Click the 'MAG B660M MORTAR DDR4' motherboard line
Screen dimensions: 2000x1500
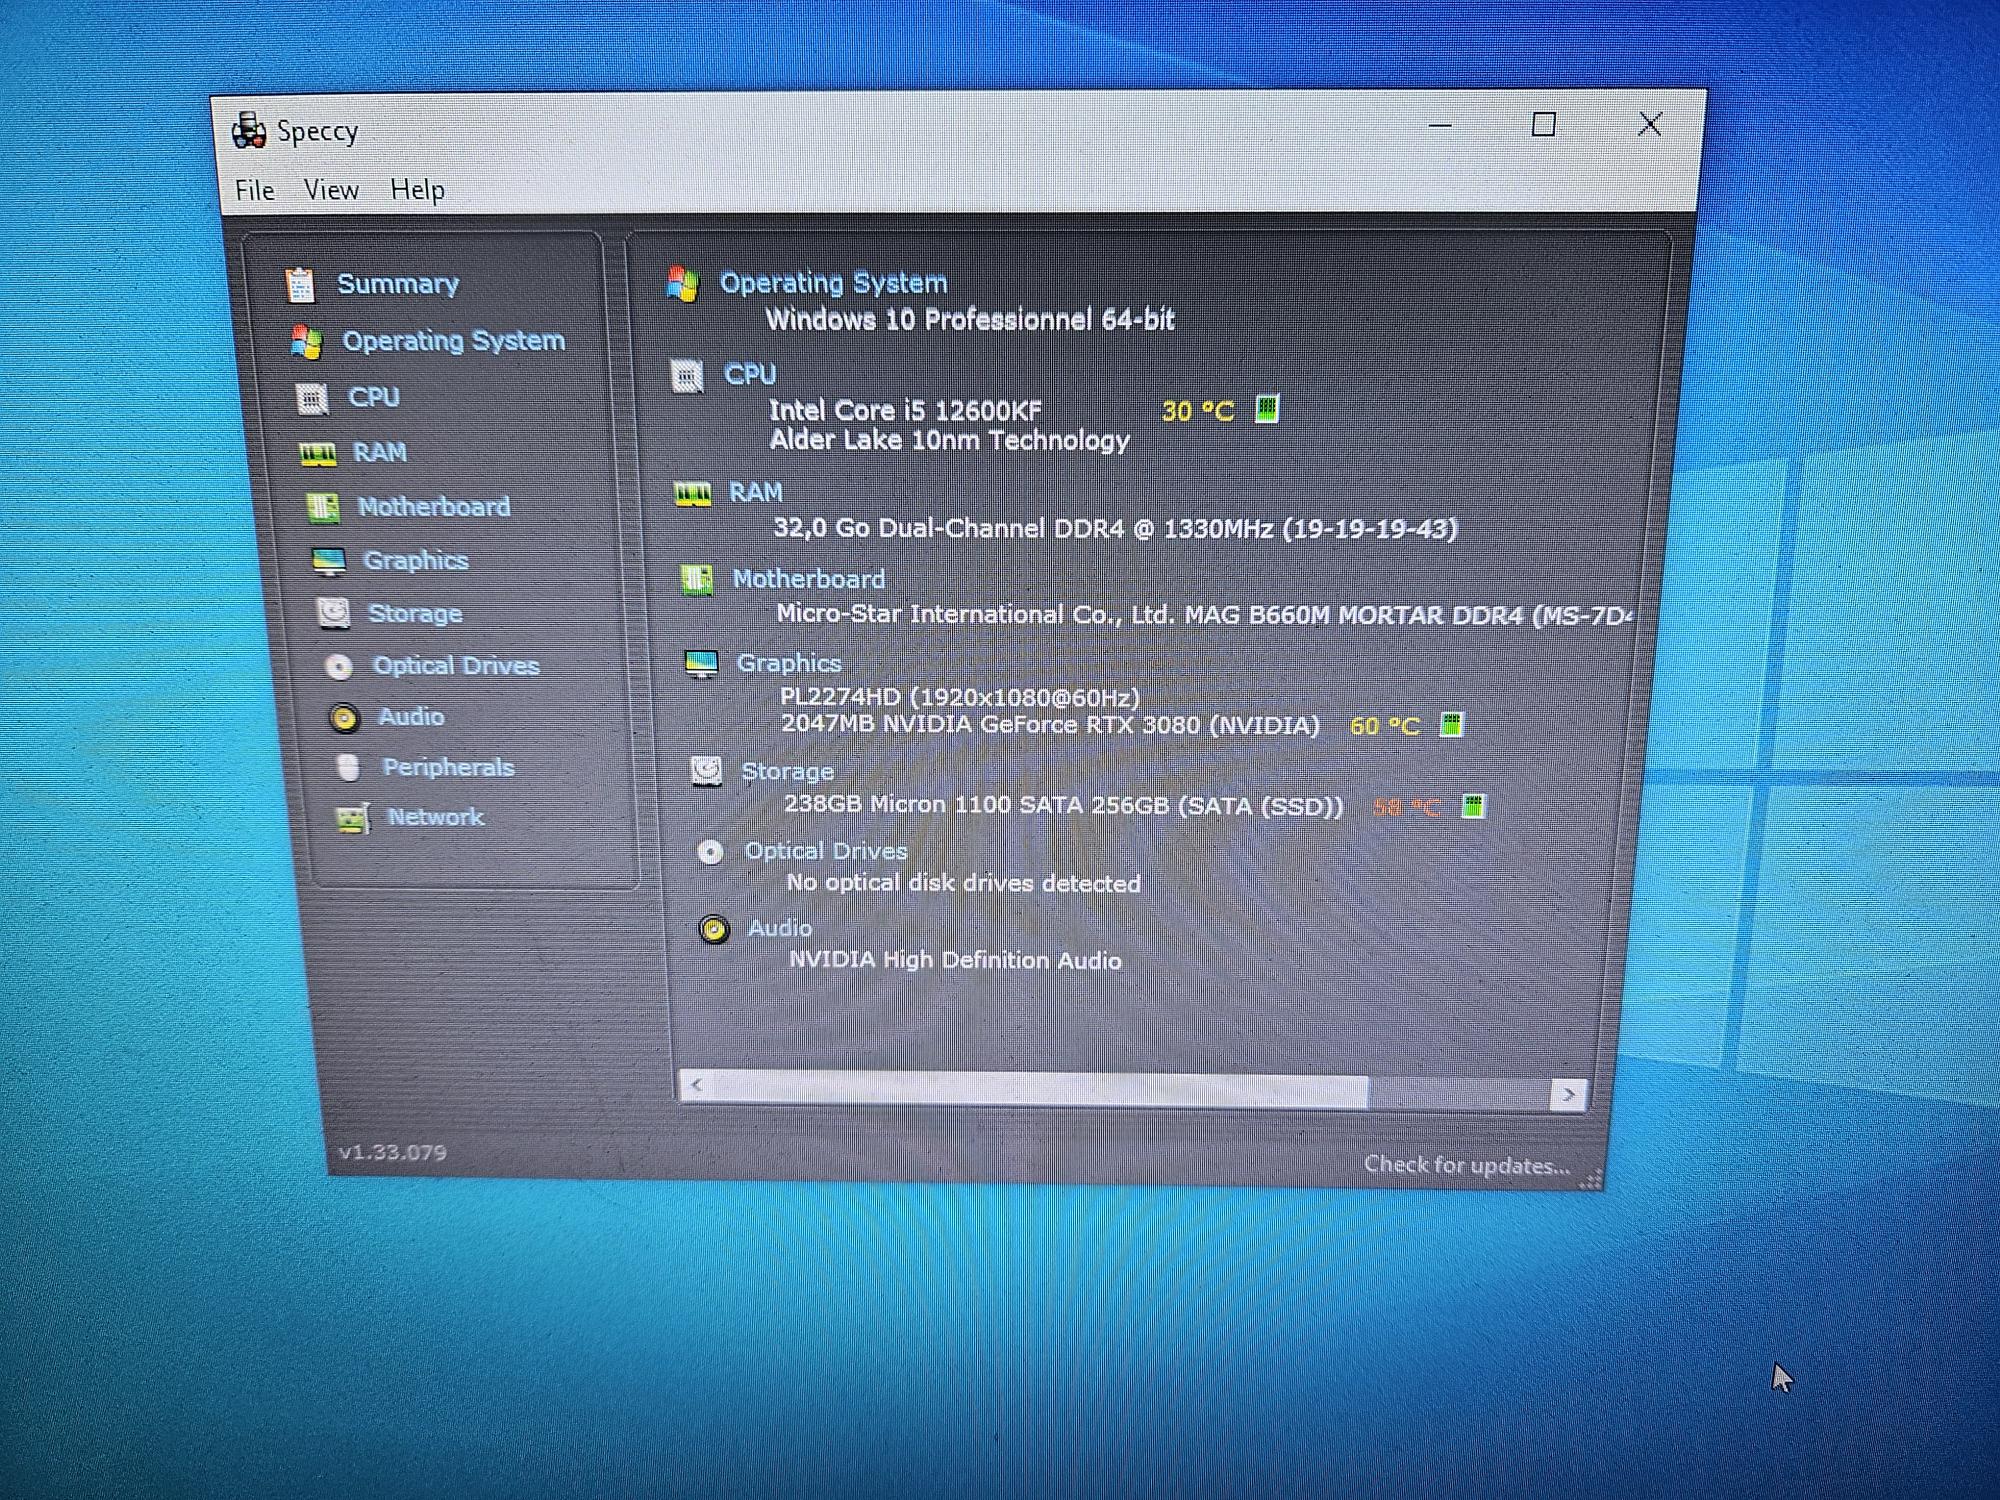pos(1203,614)
